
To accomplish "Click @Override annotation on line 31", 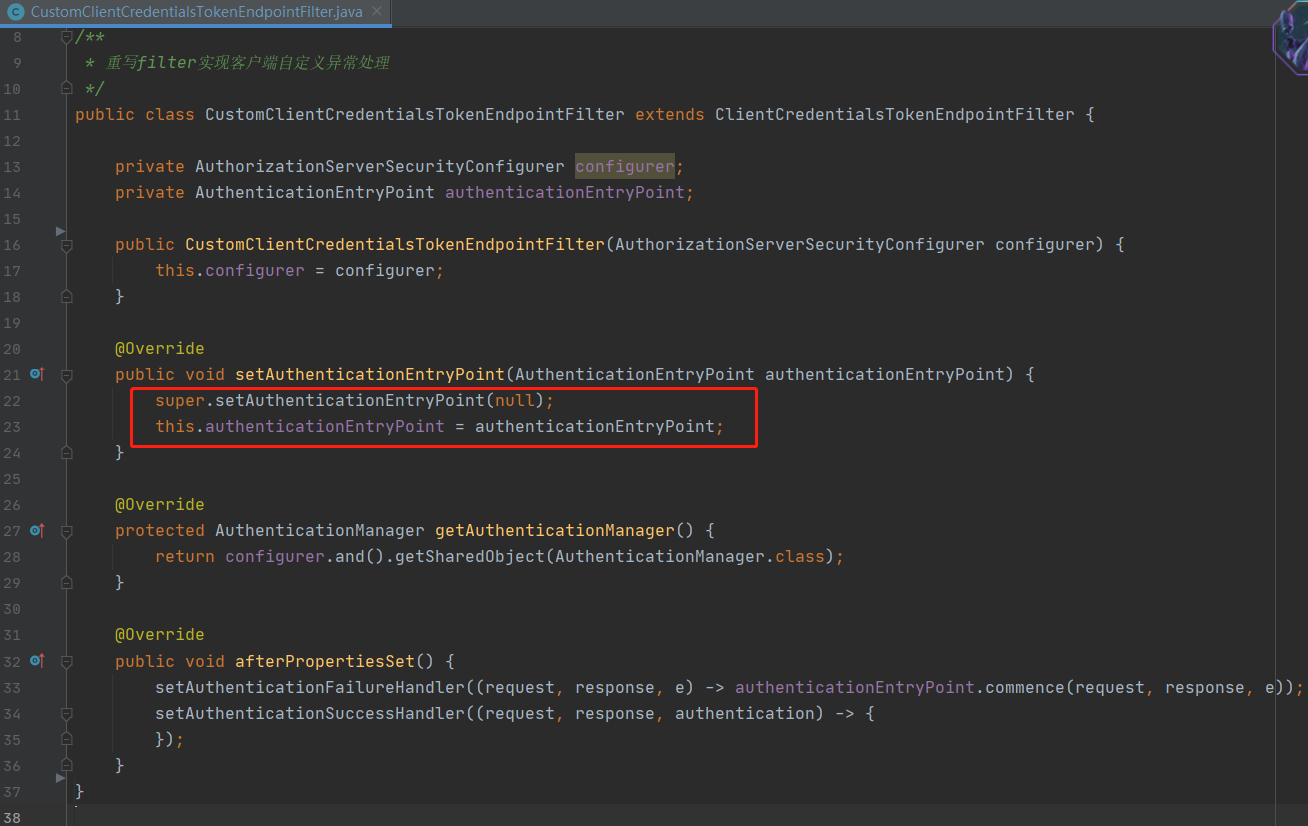I will (x=160, y=634).
